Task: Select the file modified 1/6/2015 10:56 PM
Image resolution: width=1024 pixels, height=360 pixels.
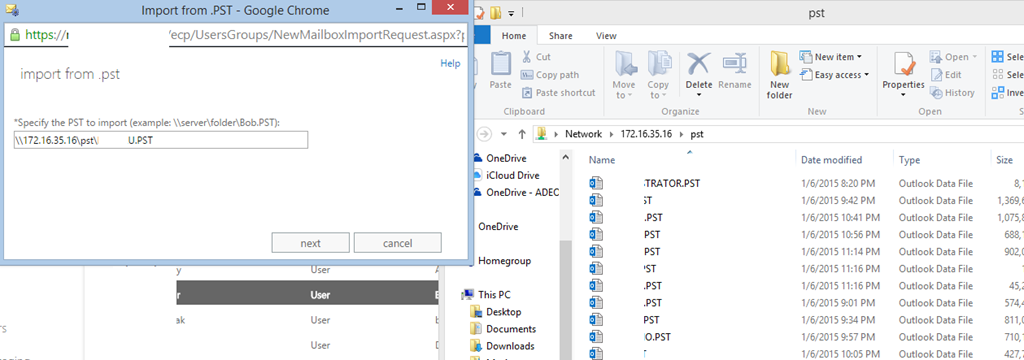Action: (804, 235)
